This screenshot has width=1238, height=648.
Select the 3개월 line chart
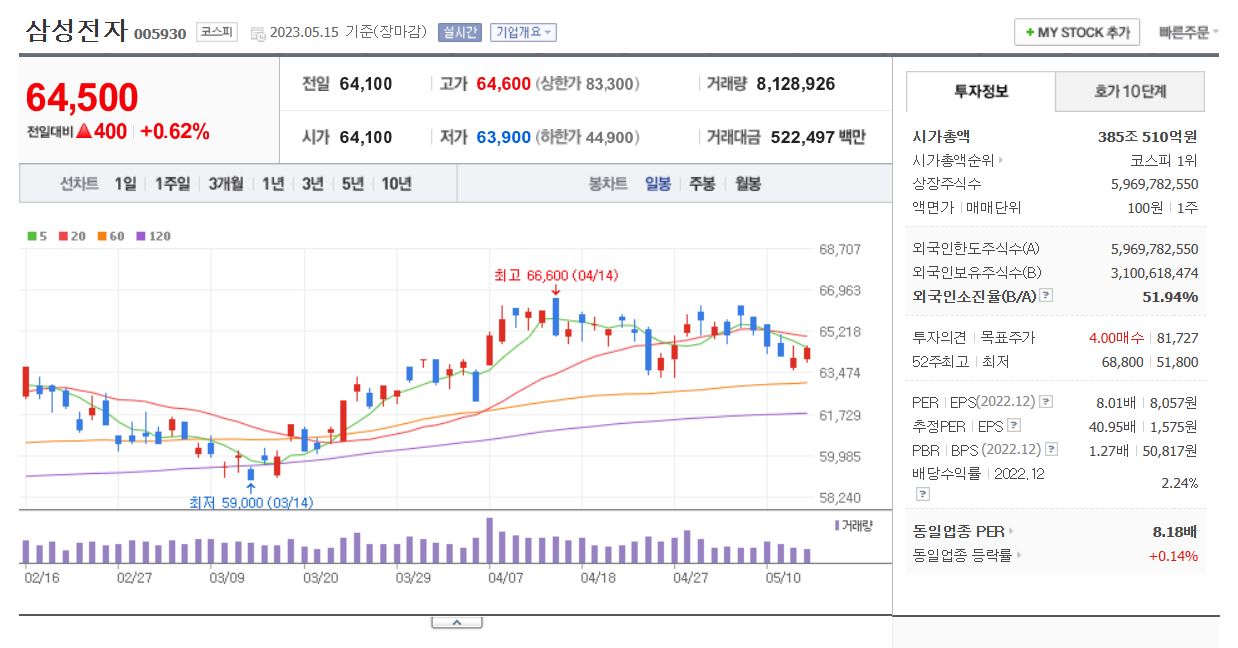point(226,184)
